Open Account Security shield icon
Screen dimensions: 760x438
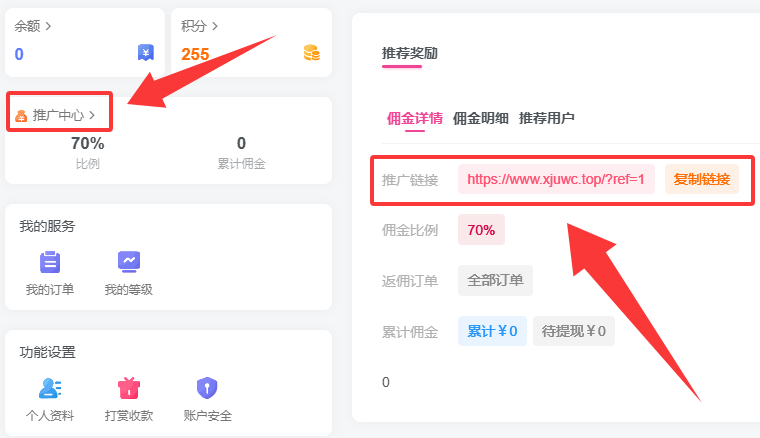(x=207, y=388)
